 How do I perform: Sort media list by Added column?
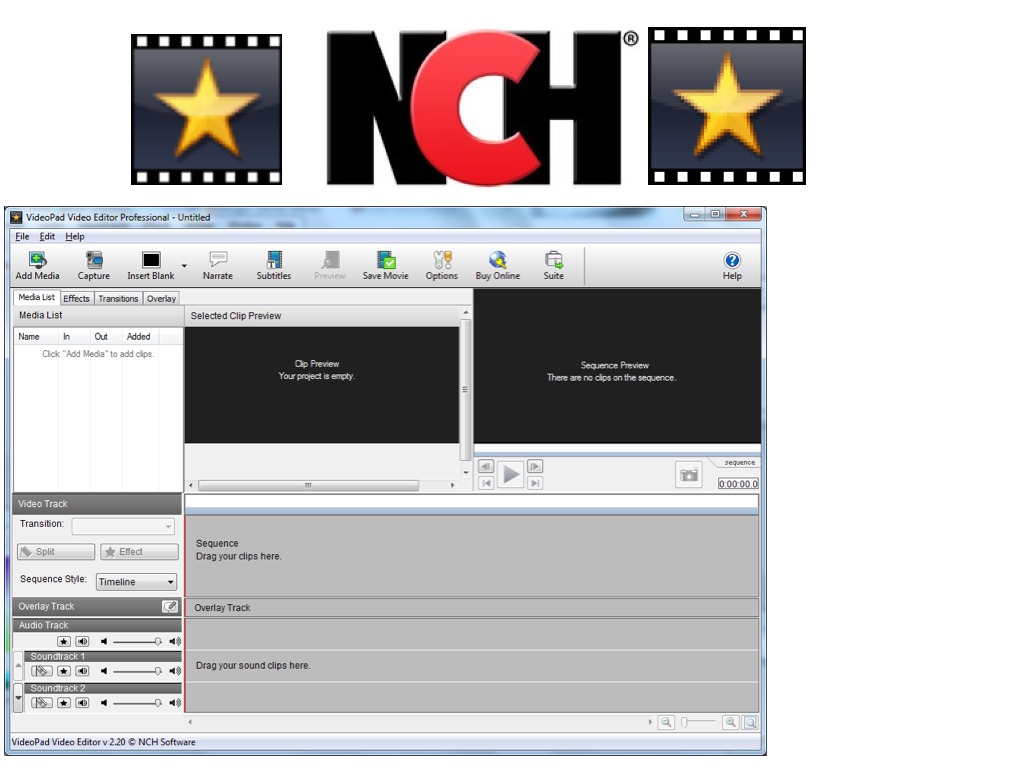[x=140, y=336]
